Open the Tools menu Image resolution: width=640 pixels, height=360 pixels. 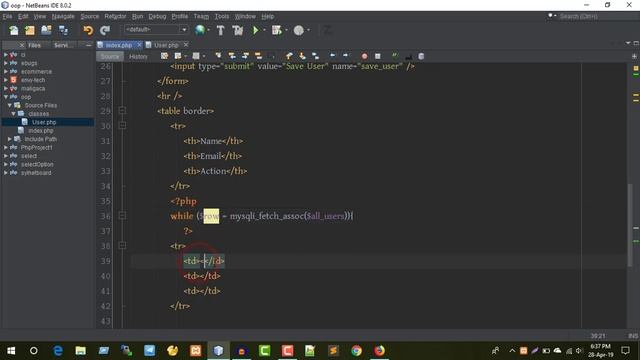pos(222,16)
